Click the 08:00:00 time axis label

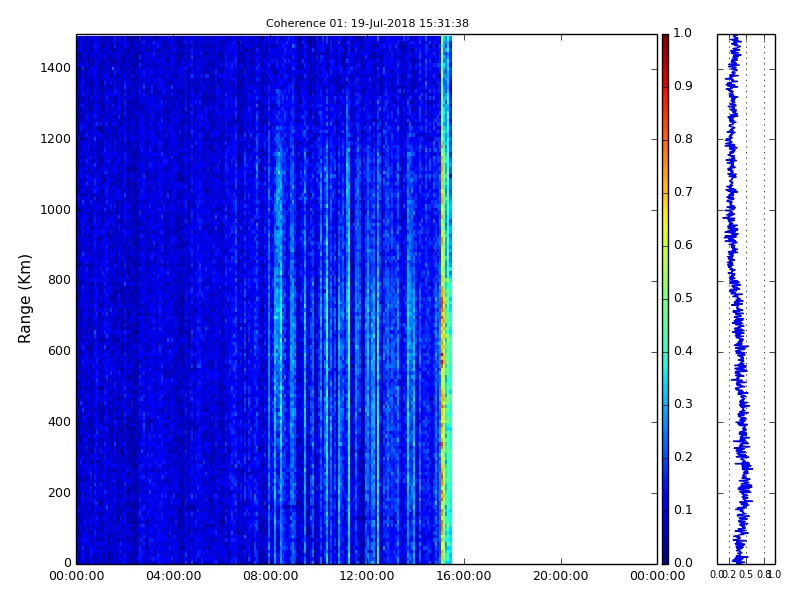(x=270, y=576)
